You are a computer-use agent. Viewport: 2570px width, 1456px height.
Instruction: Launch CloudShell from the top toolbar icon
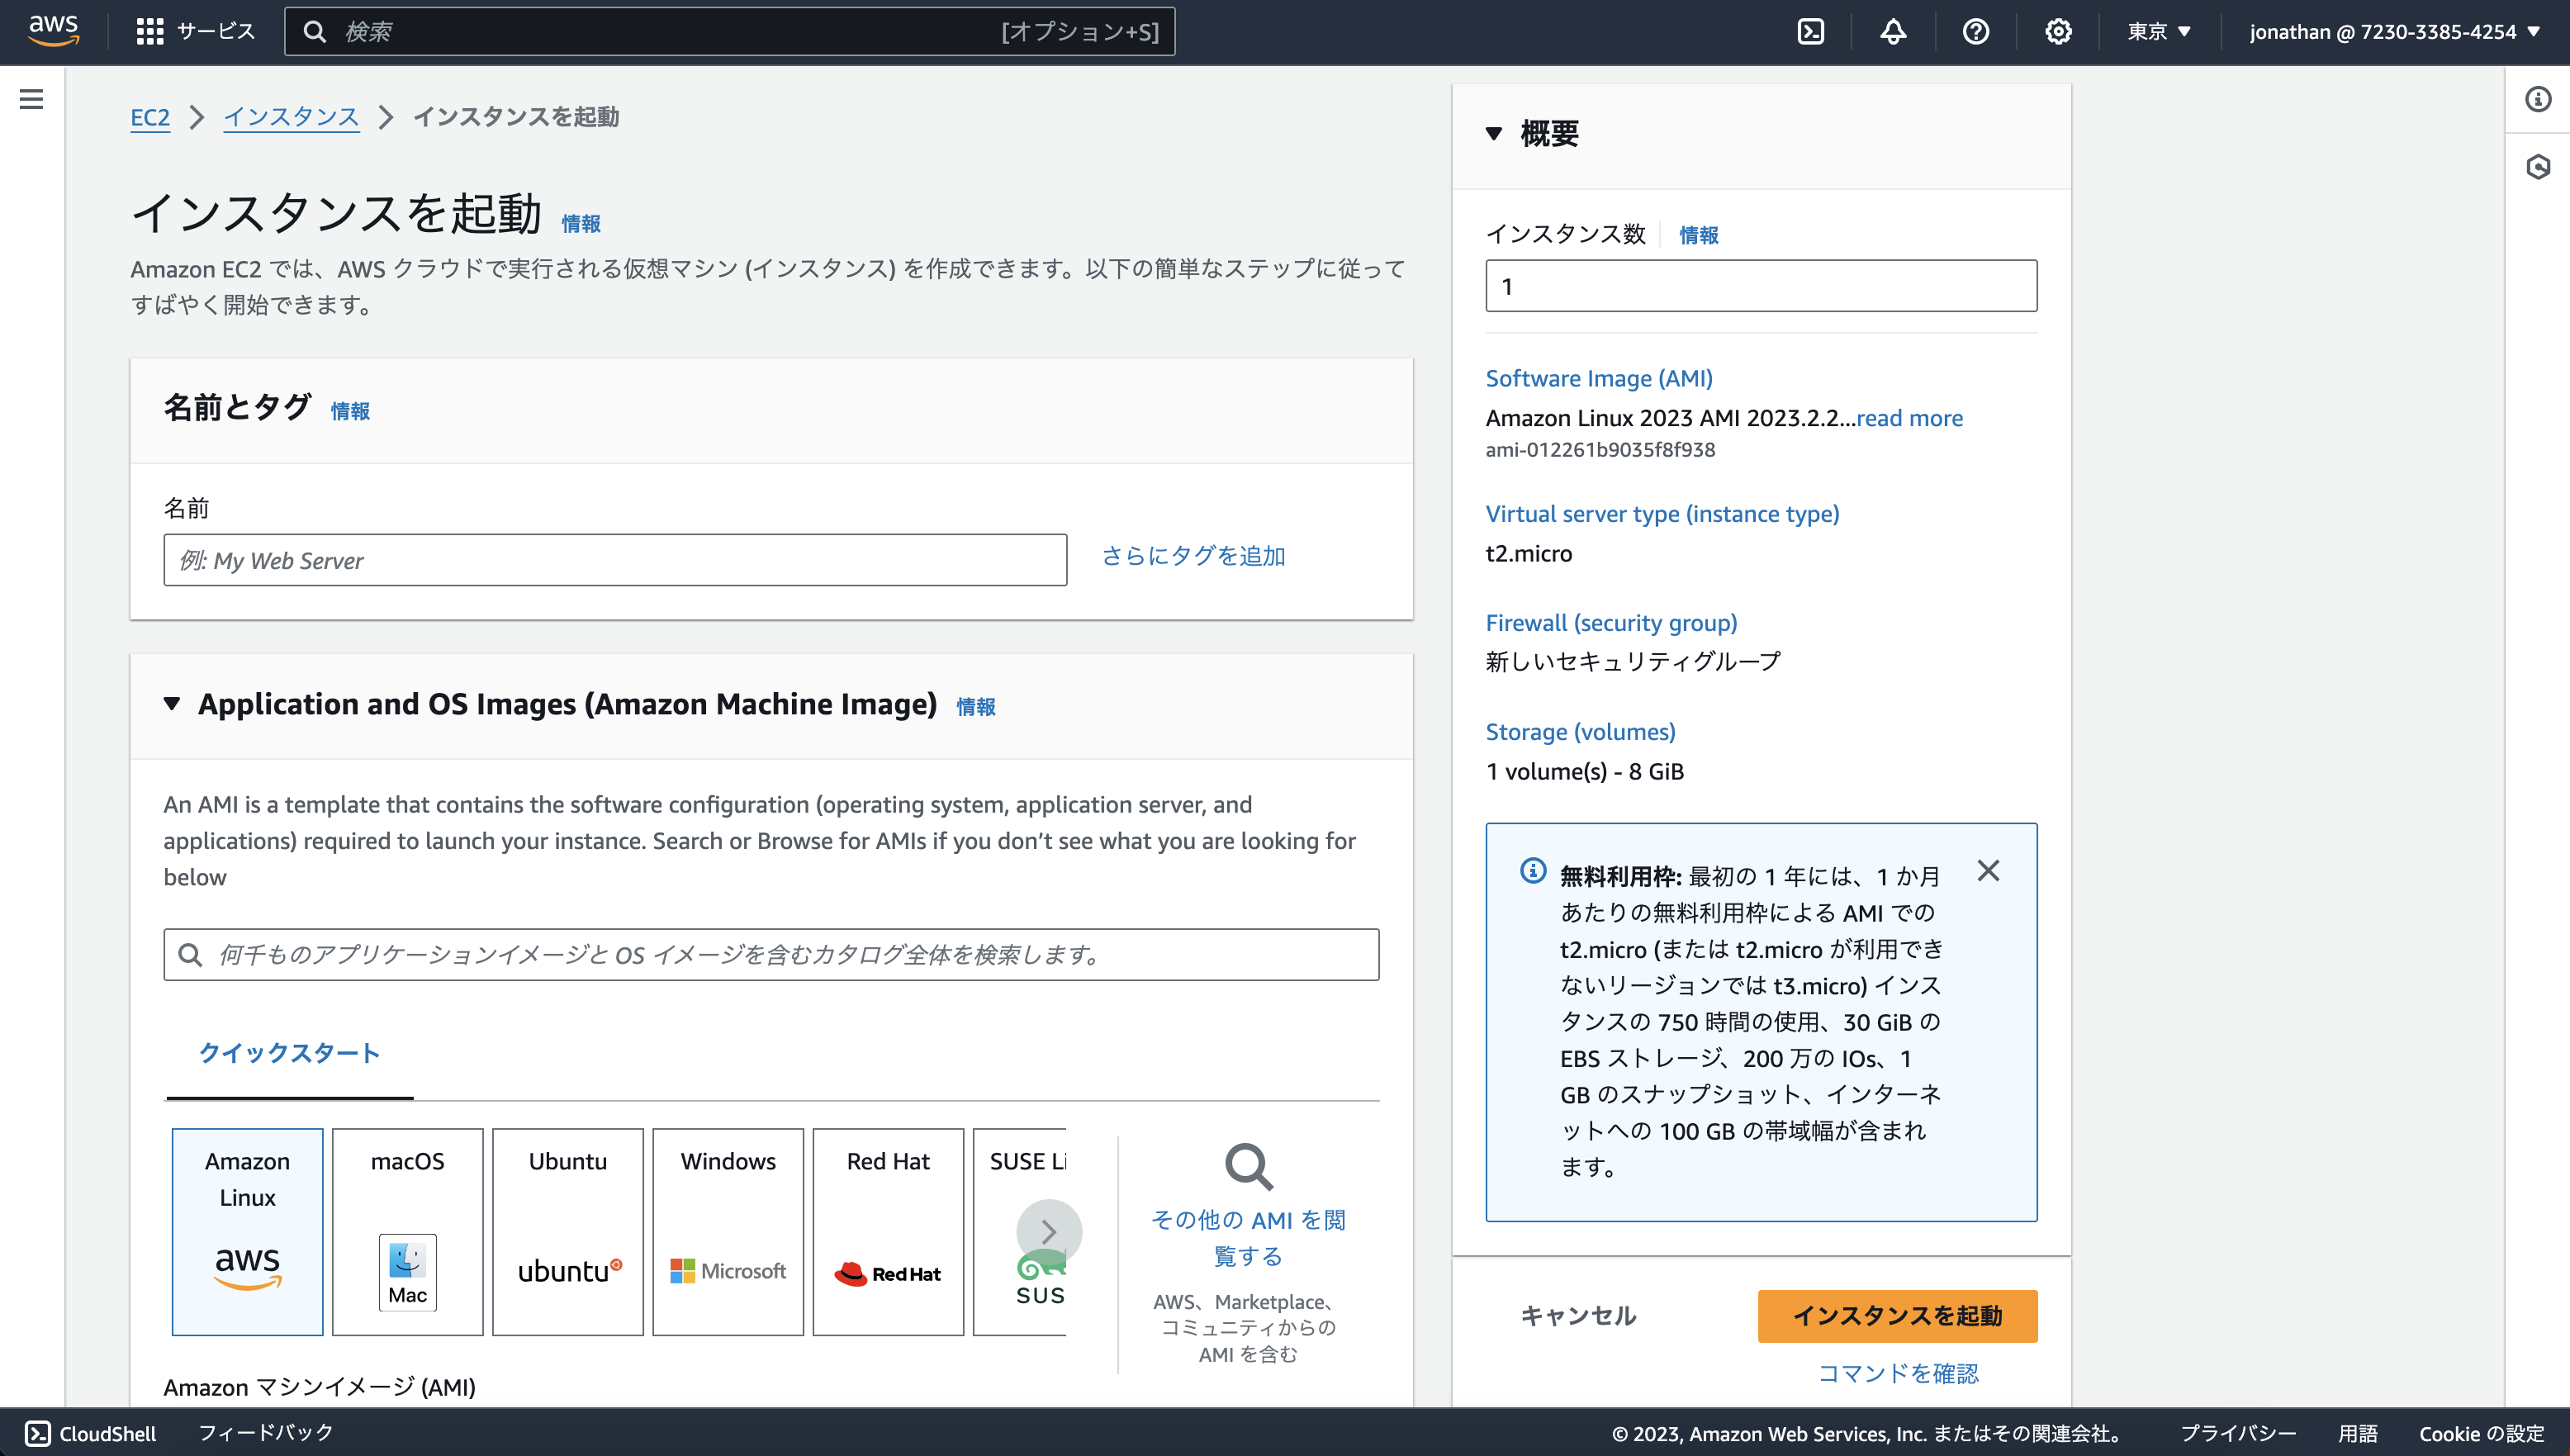click(1812, 31)
